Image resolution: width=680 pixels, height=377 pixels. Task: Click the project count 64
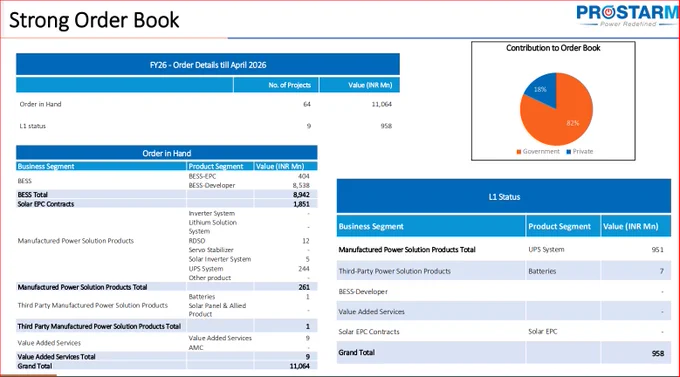pos(307,104)
